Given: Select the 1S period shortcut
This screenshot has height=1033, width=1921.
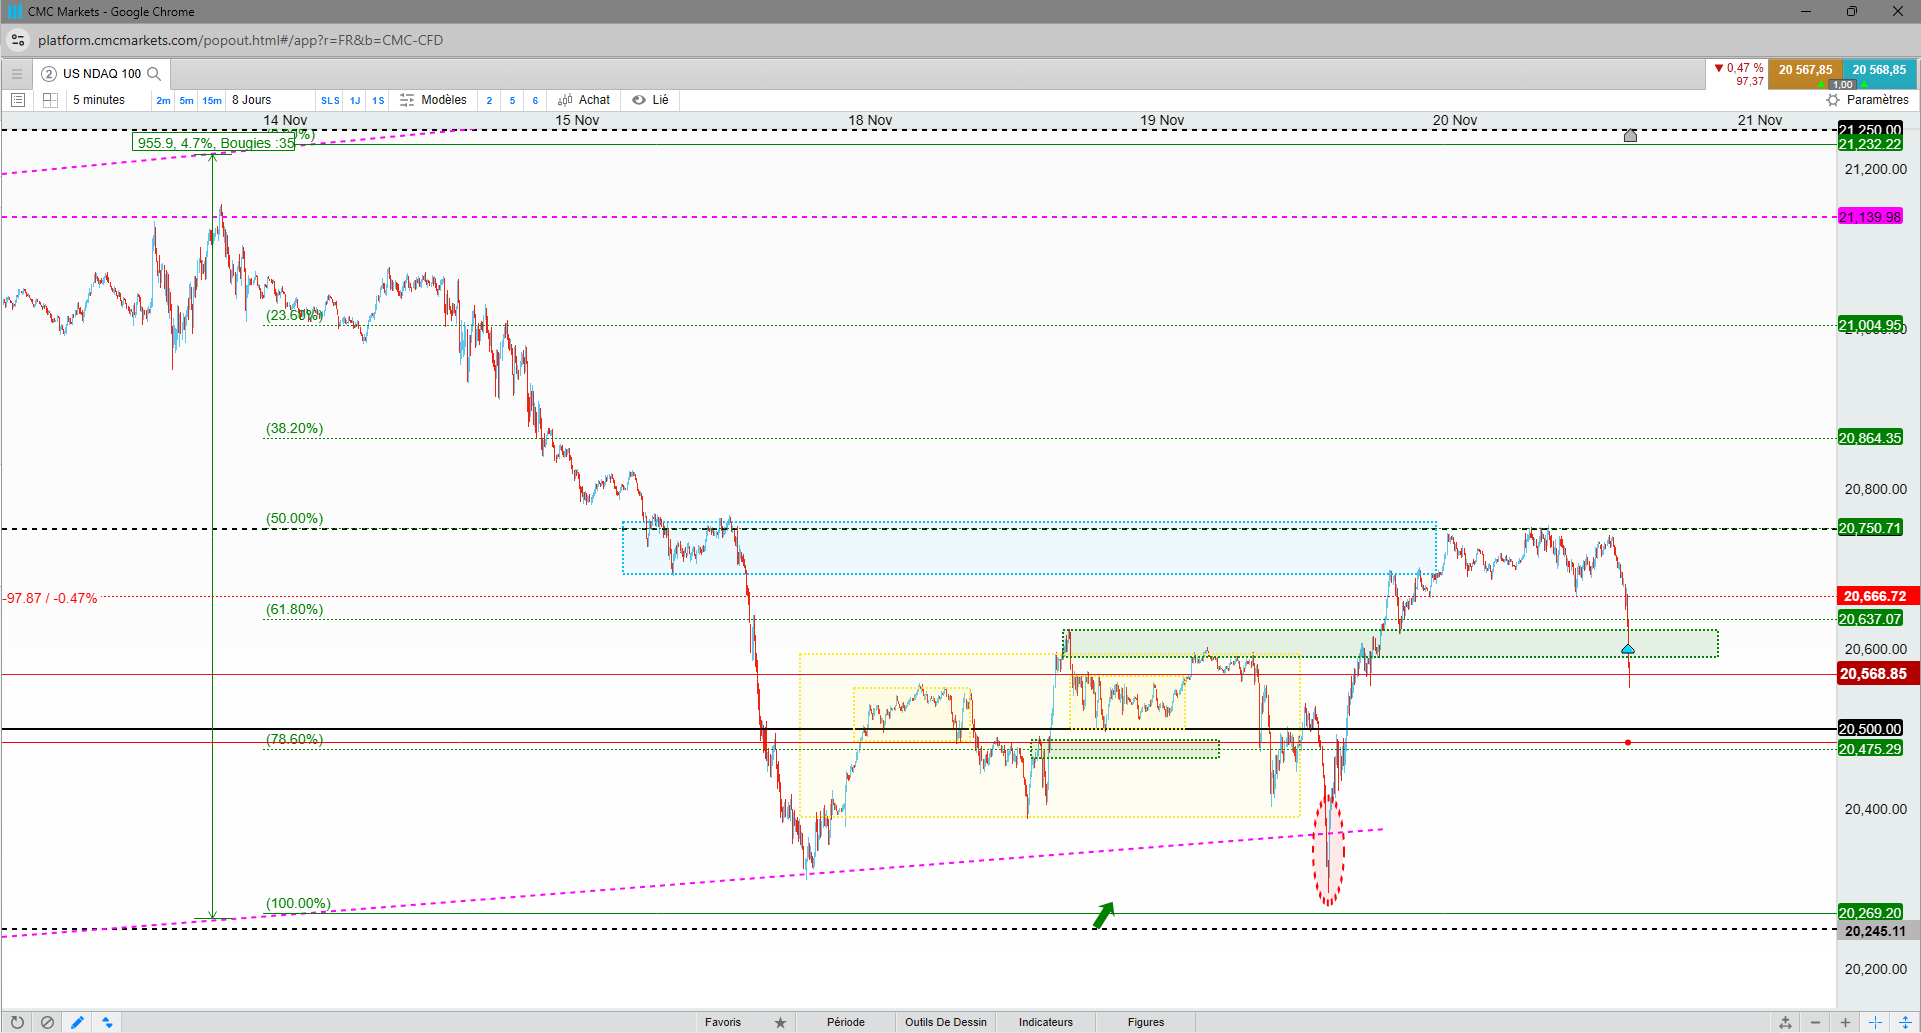Looking at the screenshot, I should pyautogui.click(x=378, y=101).
